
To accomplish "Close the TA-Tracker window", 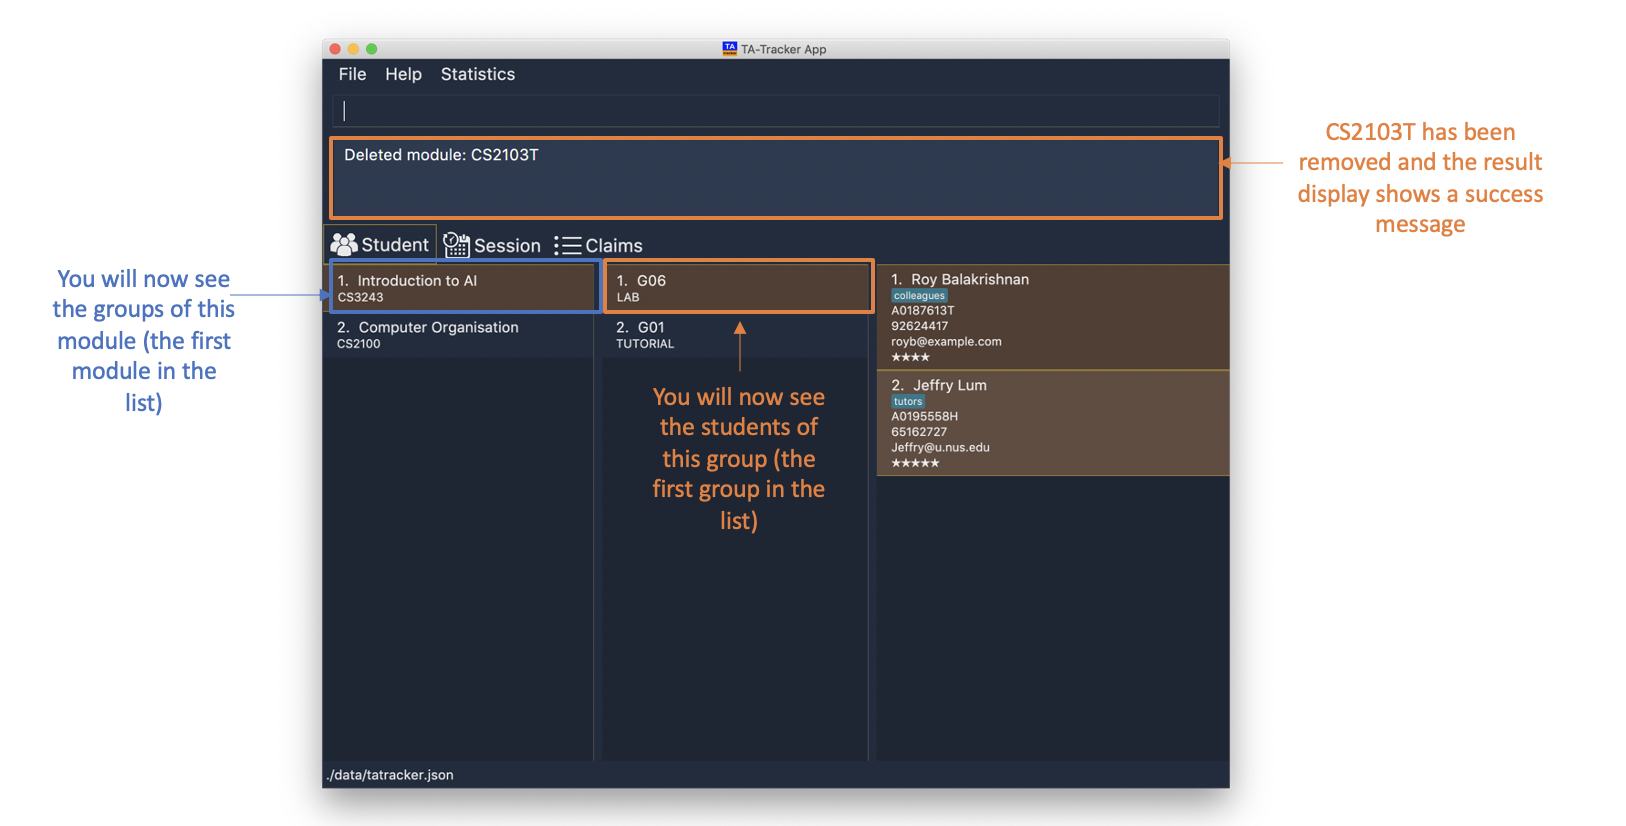I will click(x=336, y=49).
